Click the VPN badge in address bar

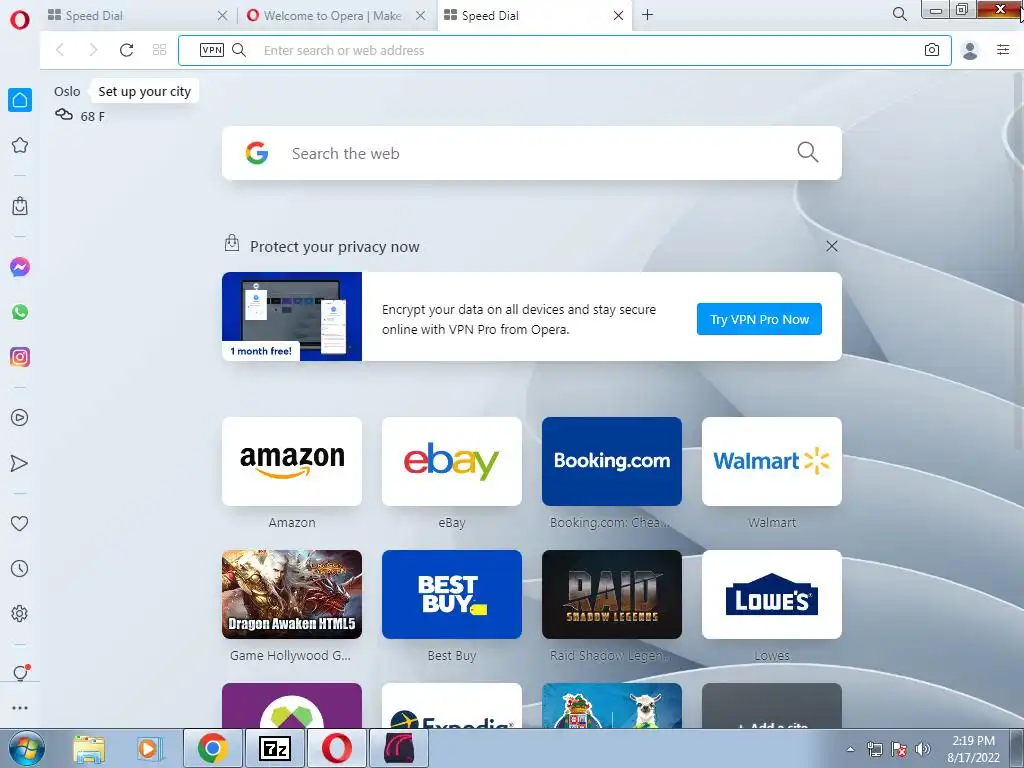point(212,50)
